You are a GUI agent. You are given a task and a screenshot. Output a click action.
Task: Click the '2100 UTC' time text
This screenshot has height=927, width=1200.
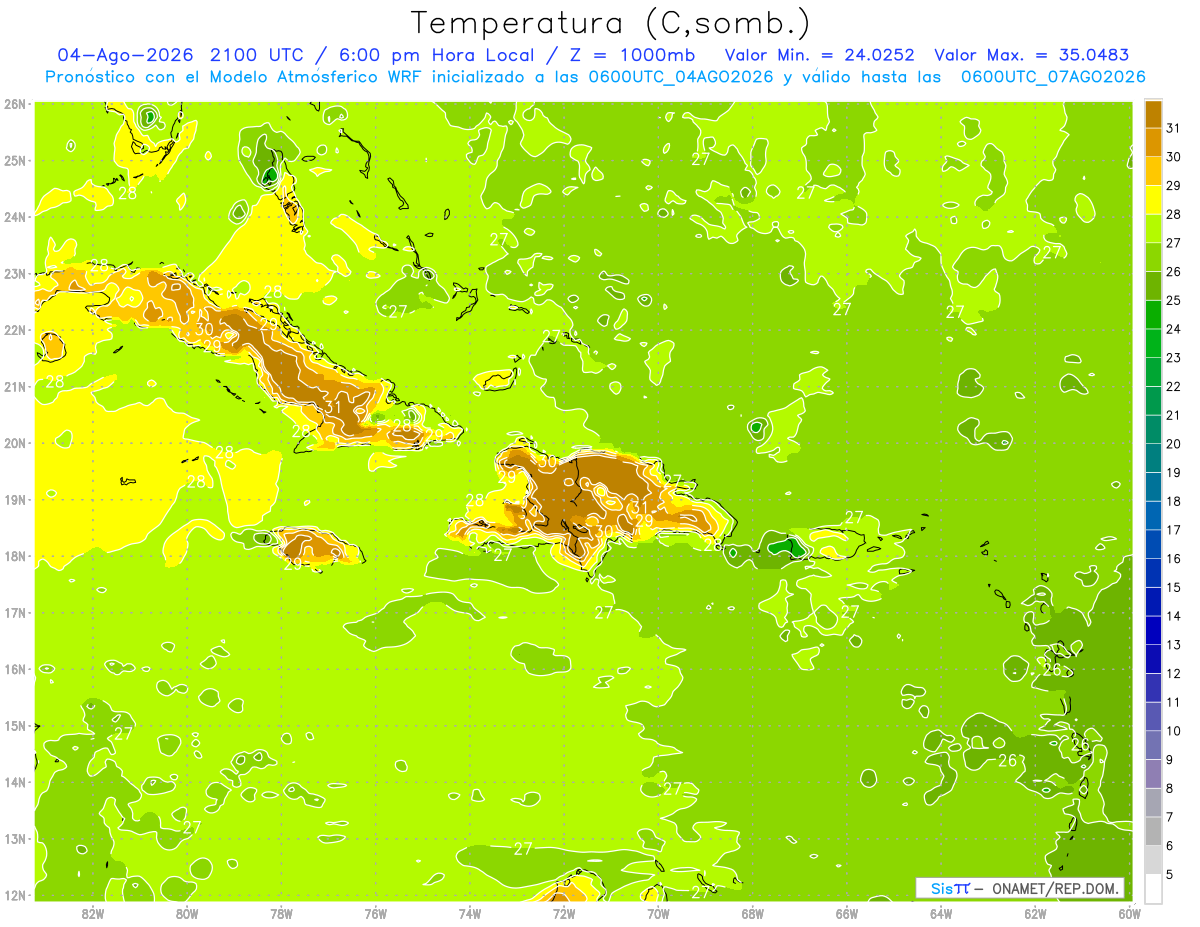pos(256,55)
